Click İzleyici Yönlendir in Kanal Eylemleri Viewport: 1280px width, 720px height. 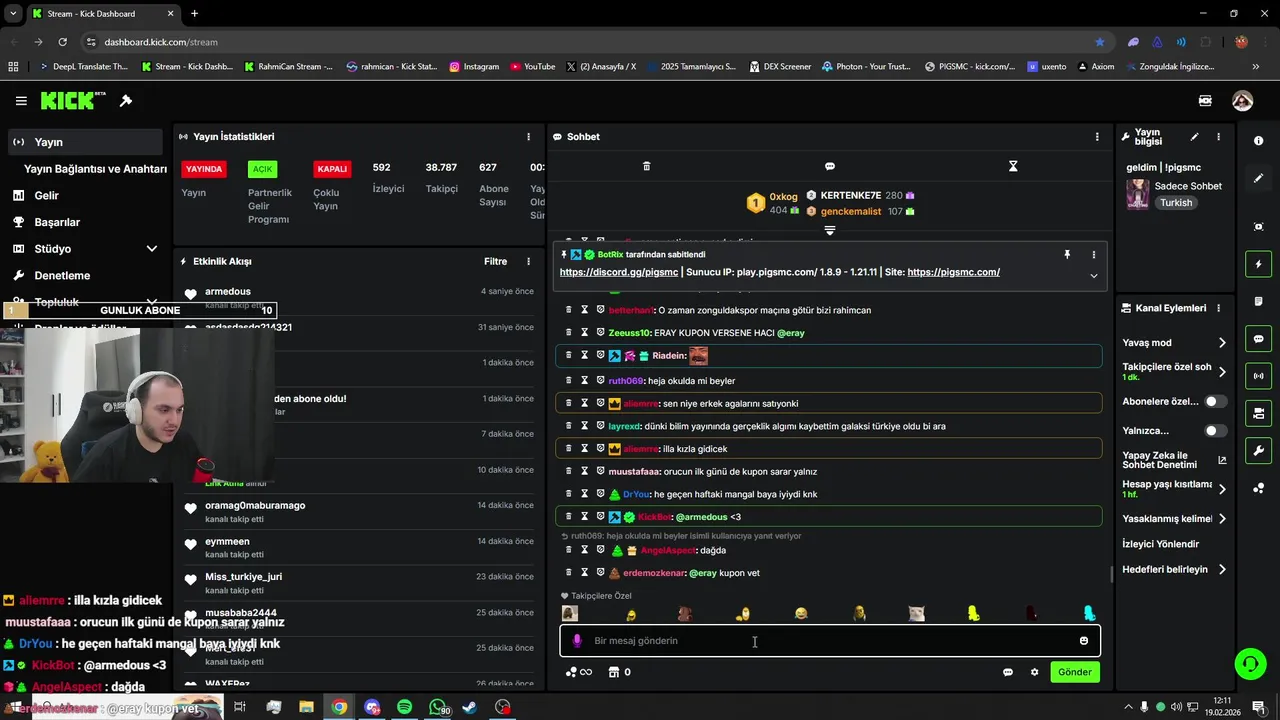point(1160,544)
